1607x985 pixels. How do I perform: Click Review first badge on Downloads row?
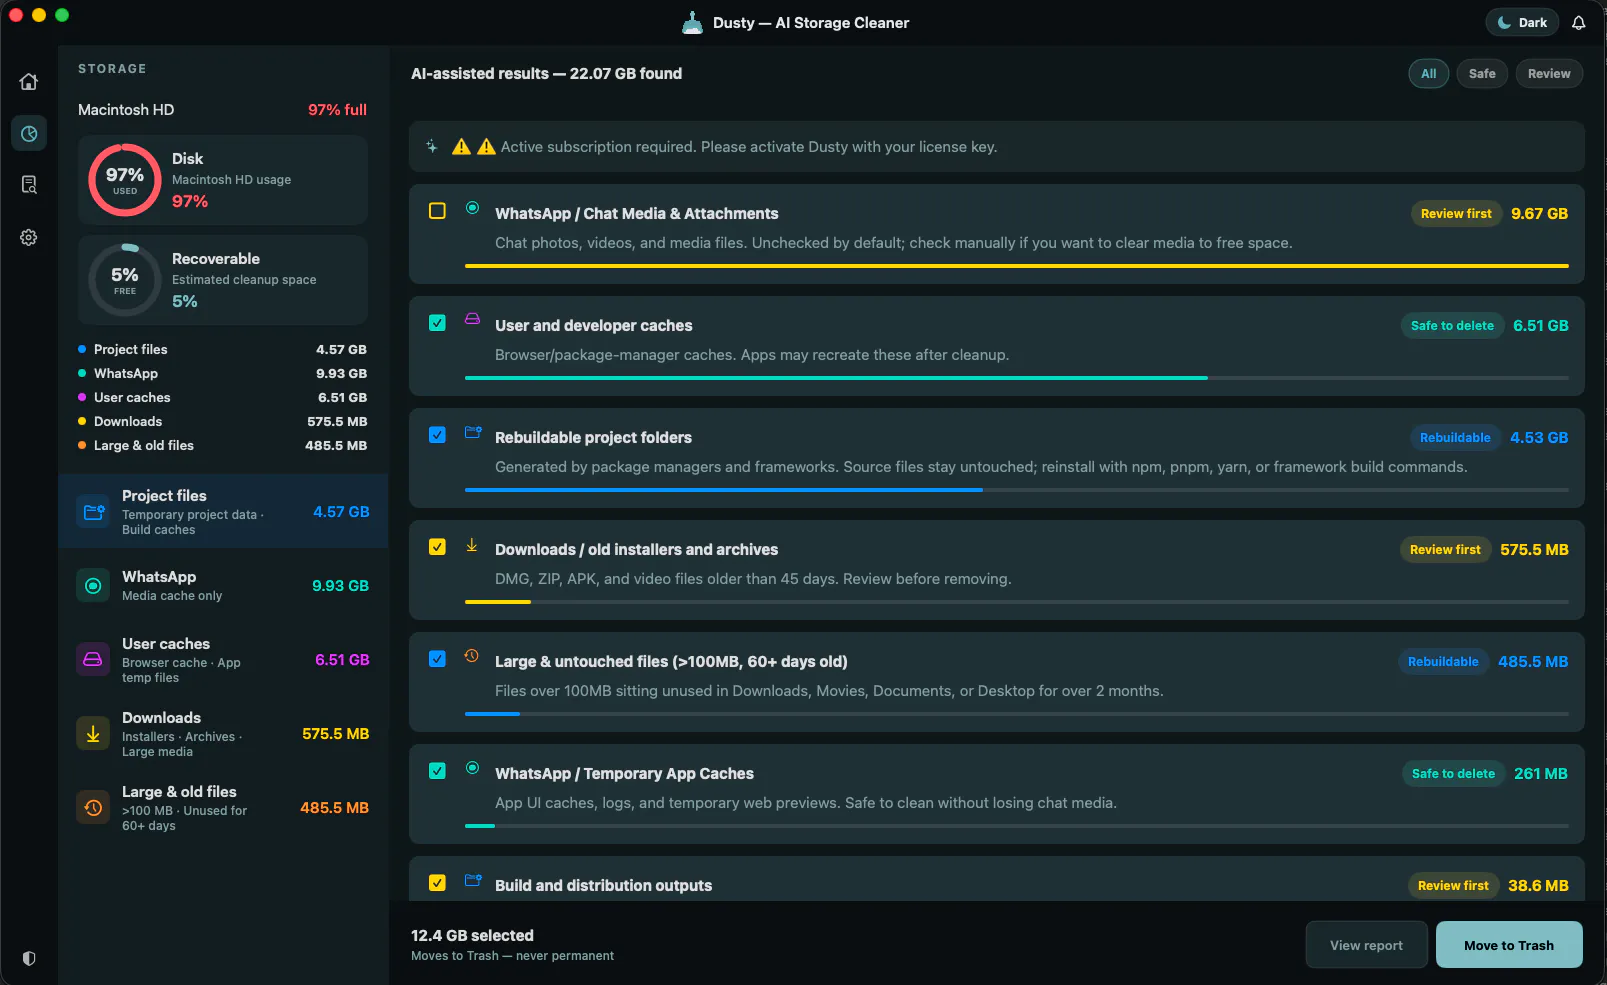[x=1445, y=550]
